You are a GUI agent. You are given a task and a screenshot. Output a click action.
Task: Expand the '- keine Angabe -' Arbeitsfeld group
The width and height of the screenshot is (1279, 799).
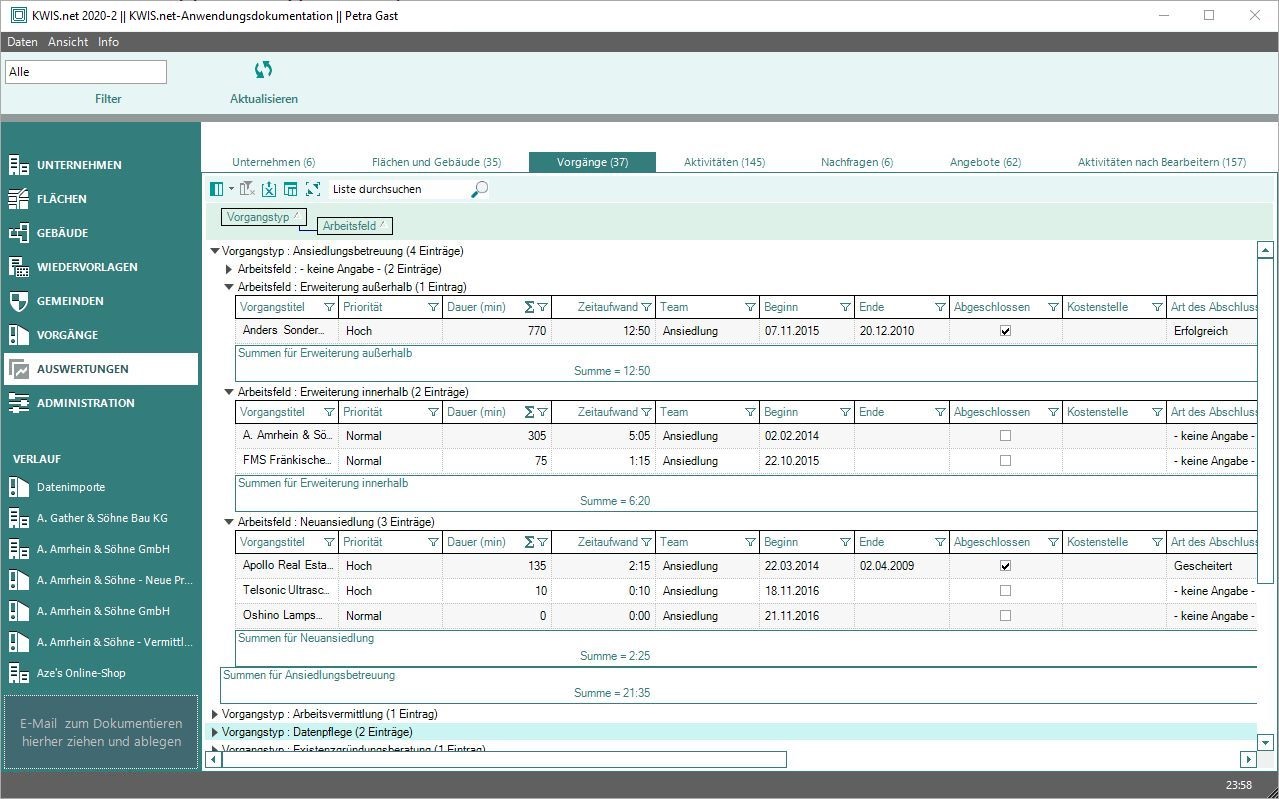click(230, 269)
